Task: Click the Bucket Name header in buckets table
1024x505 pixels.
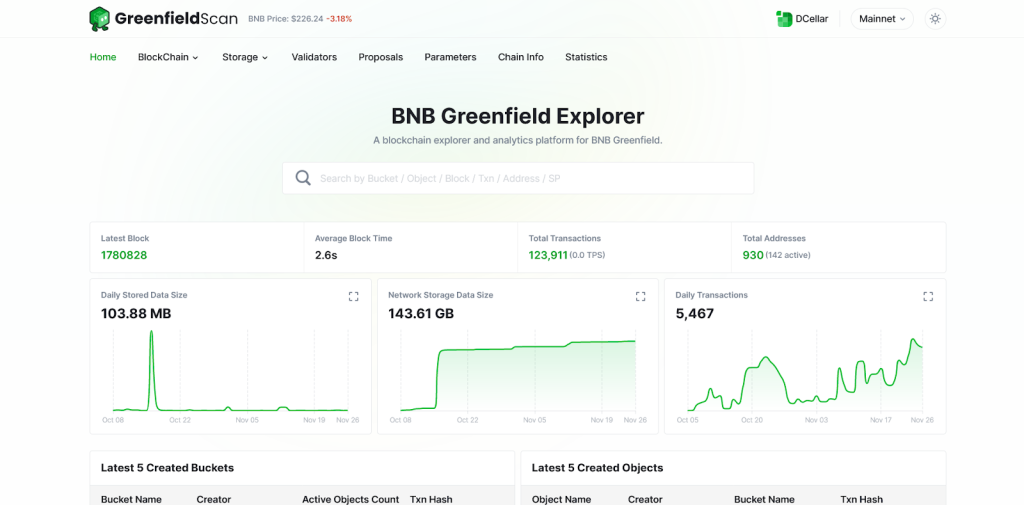Action: (131, 499)
